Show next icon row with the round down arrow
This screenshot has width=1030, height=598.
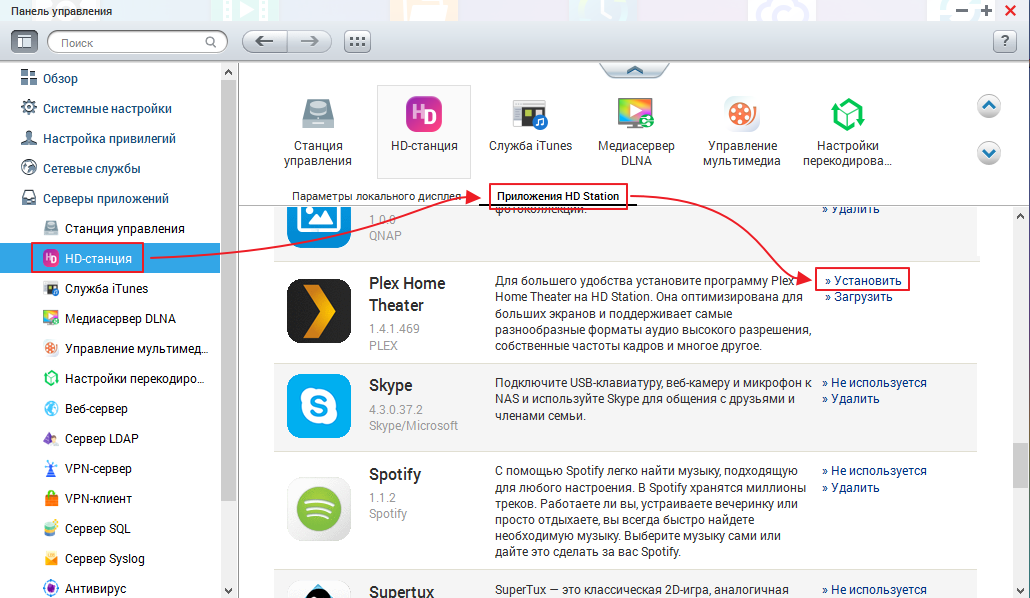pyautogui.click(x=989, y=154)
